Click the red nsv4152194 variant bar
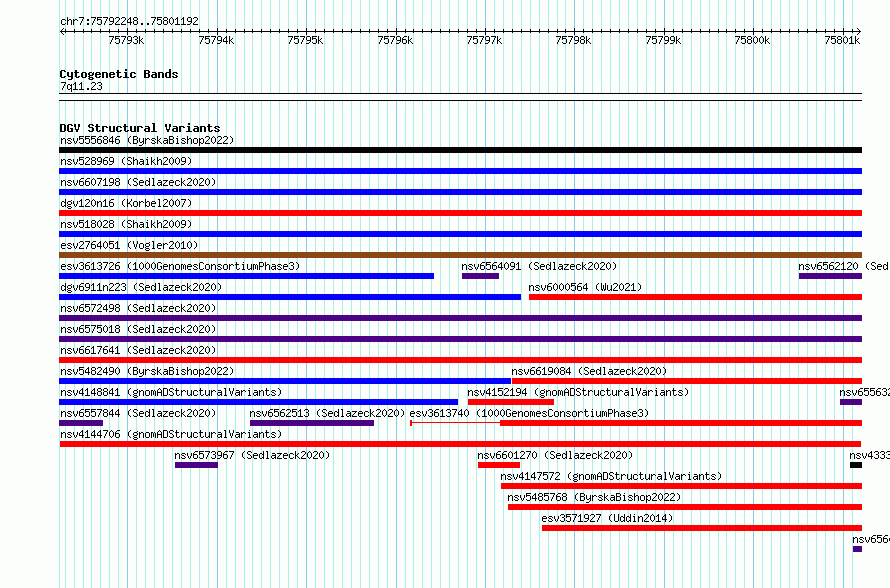The width and height of the screenshot is (890, 588). 511,402
